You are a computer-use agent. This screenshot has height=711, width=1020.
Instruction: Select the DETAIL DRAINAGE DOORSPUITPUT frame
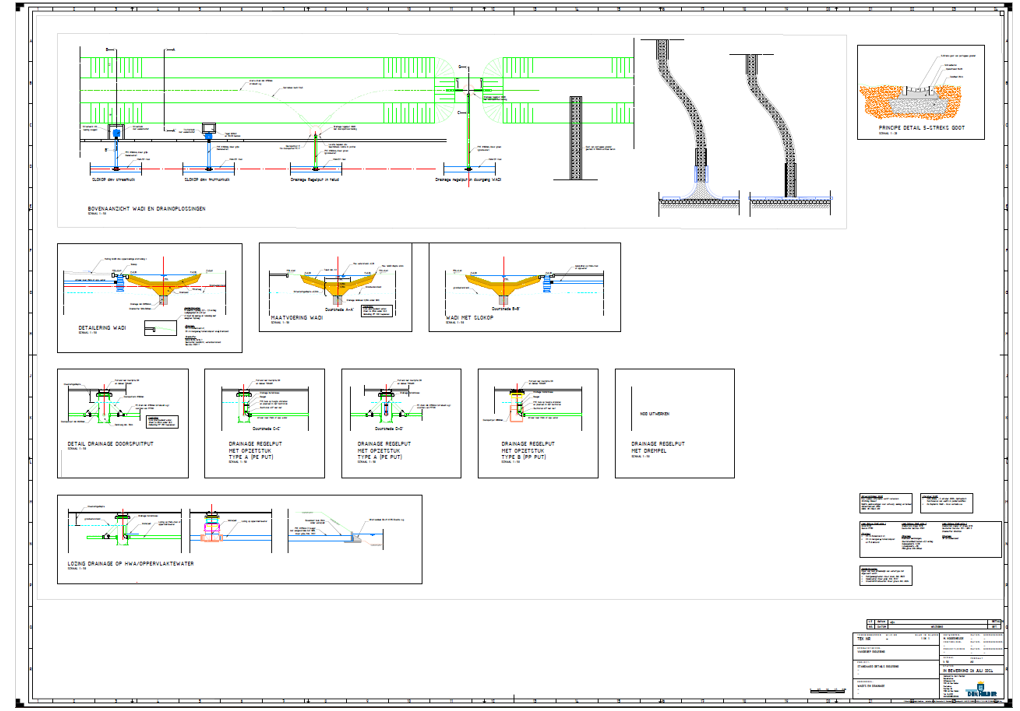123,423
